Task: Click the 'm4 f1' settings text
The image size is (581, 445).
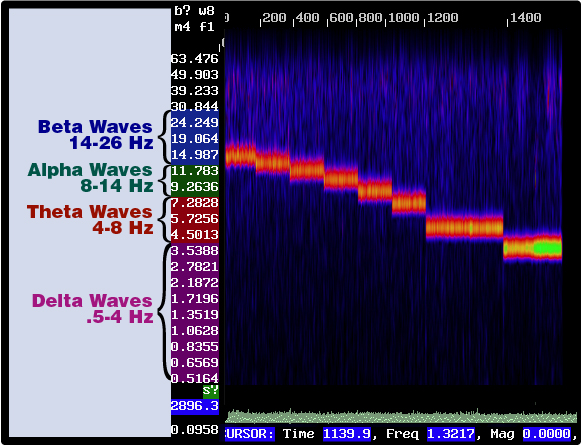Action: coord(195,27)
